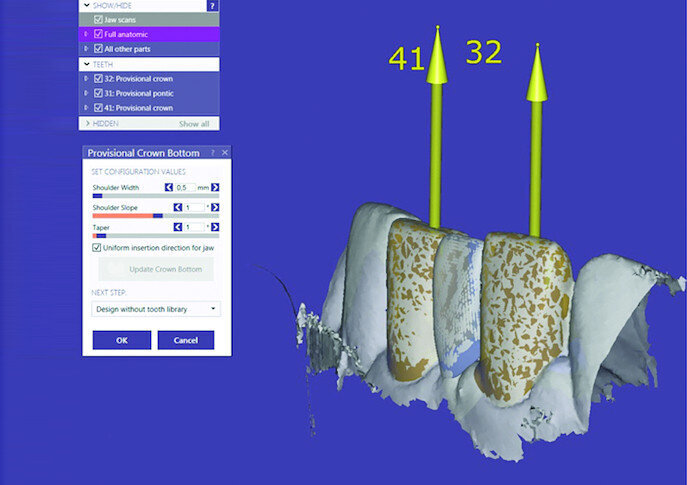
Task: Click Show all link
Action: click(194, 124)
